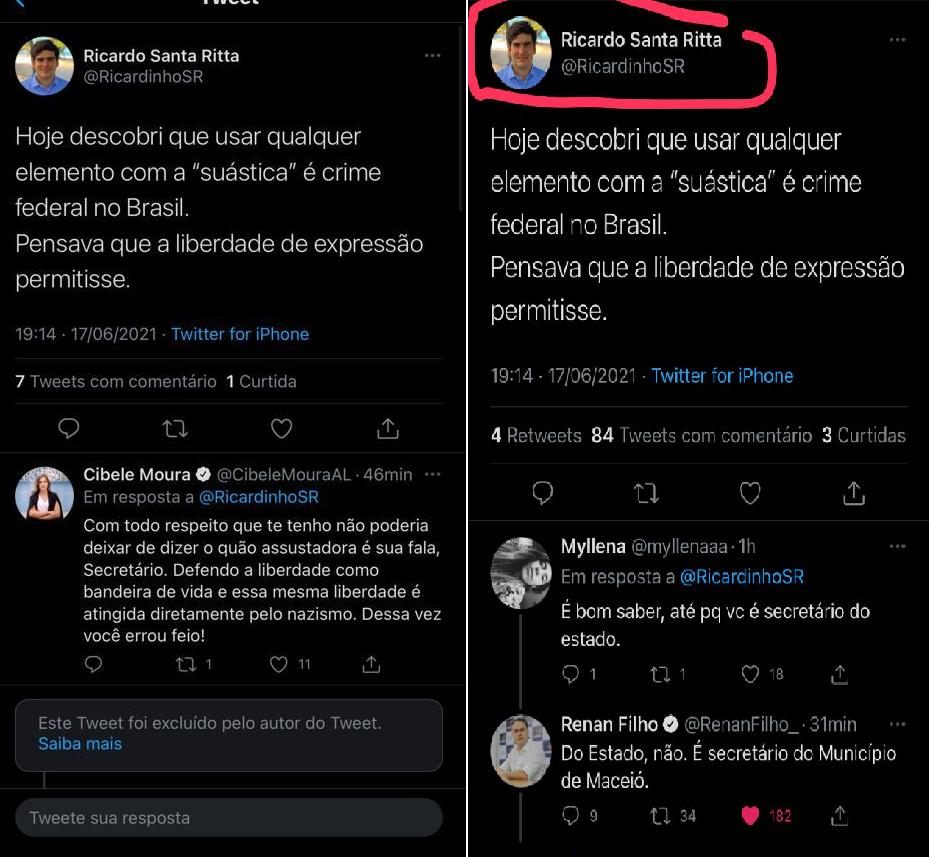Viewport: 929px width, 857px height.
Task: Share main tweet in right screenshot
Action: (853, 493)
